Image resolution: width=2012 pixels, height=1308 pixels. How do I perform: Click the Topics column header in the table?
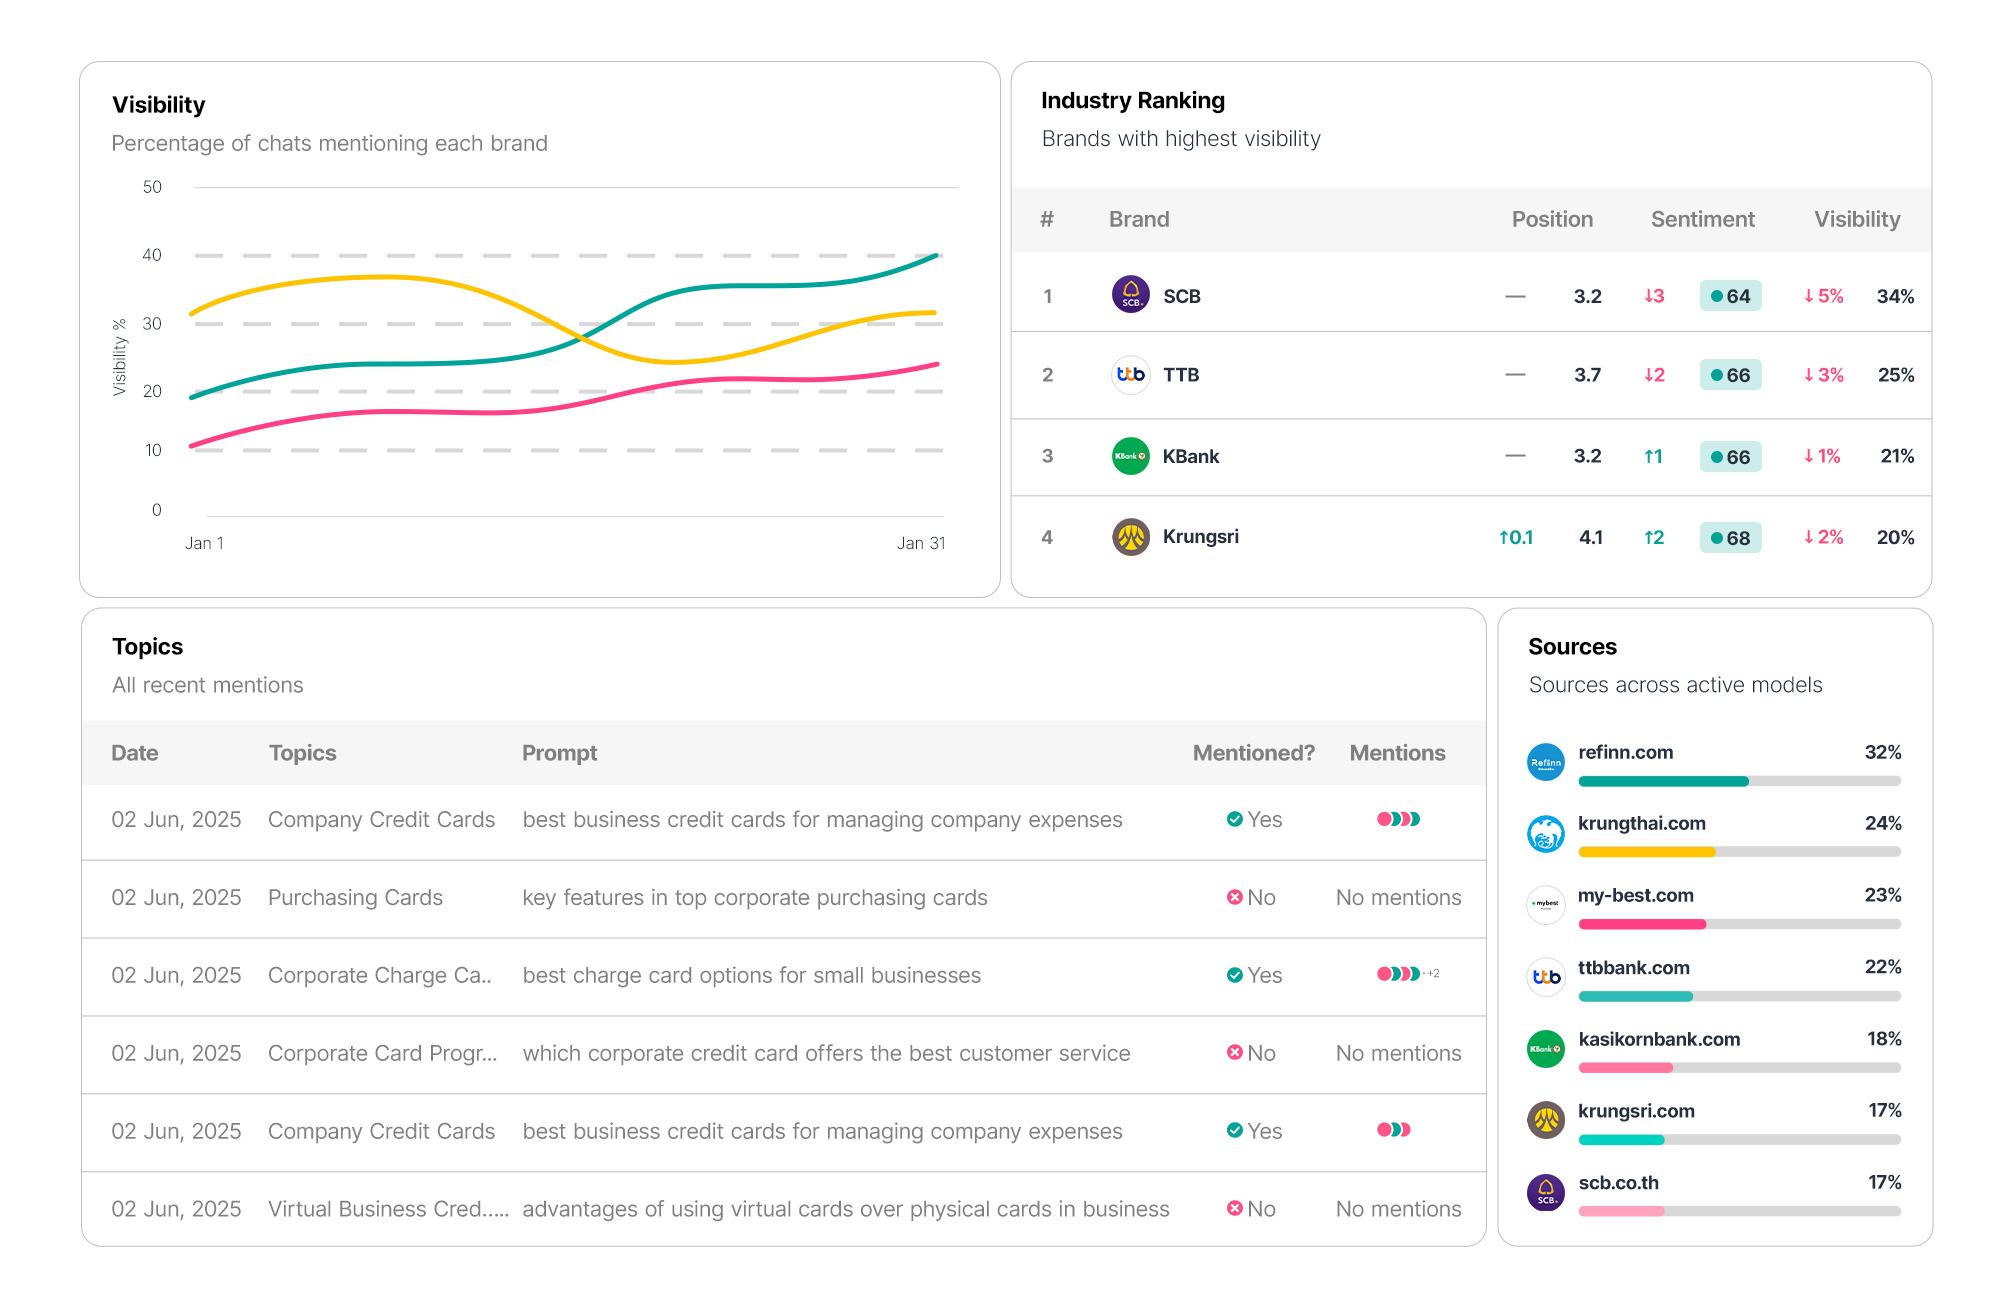click(x=302, y=753)
